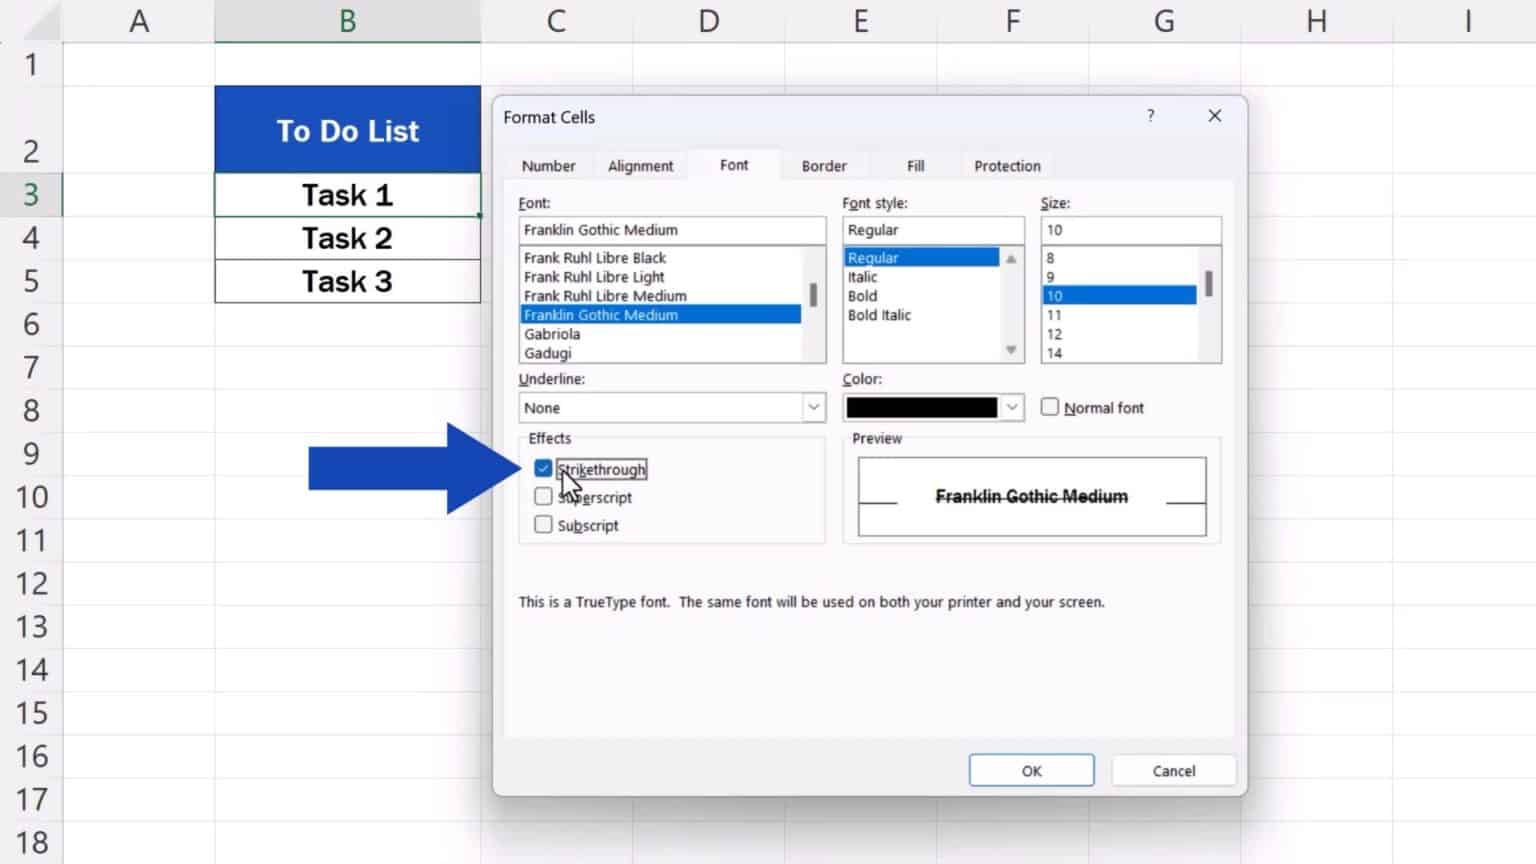
Task: Select the Fill tab
Action: click(x=913, y=165)
